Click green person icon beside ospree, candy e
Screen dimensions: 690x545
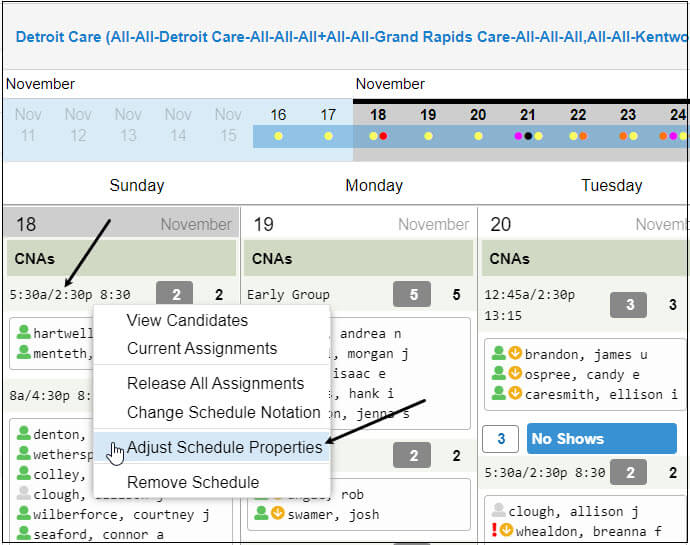(x=498, y=373)
